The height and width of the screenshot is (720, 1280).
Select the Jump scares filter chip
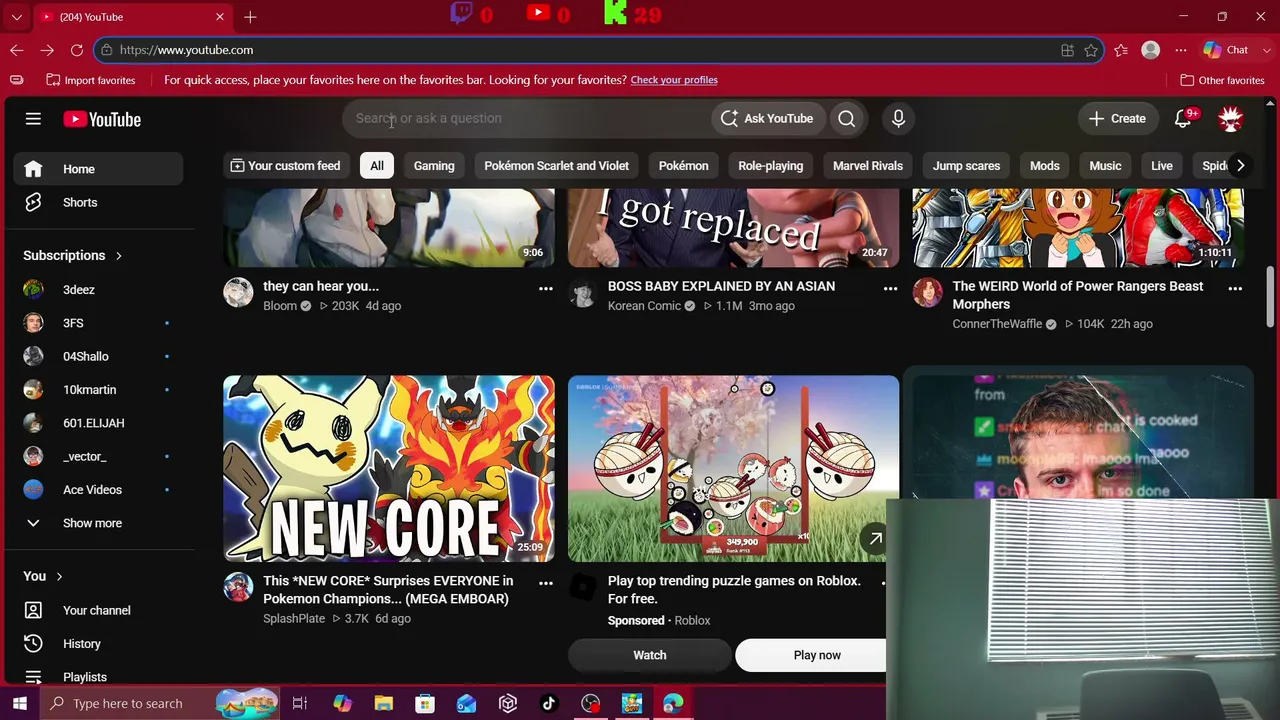(x=966, y=166)
